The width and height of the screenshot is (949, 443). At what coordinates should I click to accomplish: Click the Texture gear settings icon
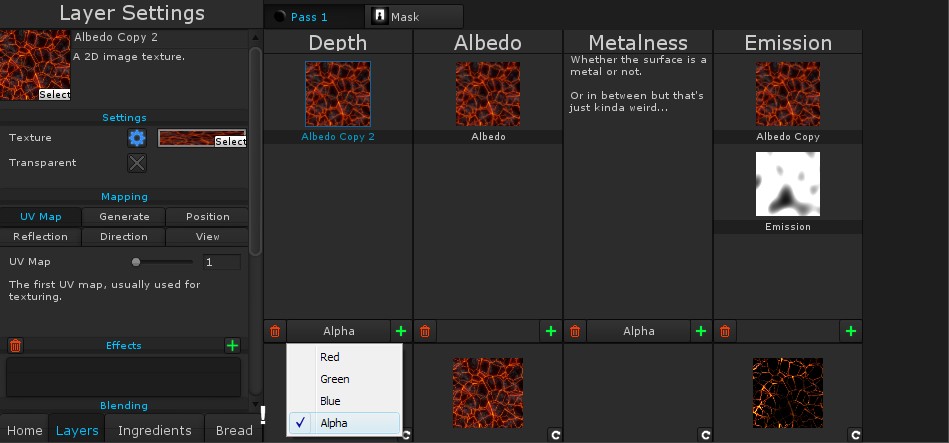(137, 138)
